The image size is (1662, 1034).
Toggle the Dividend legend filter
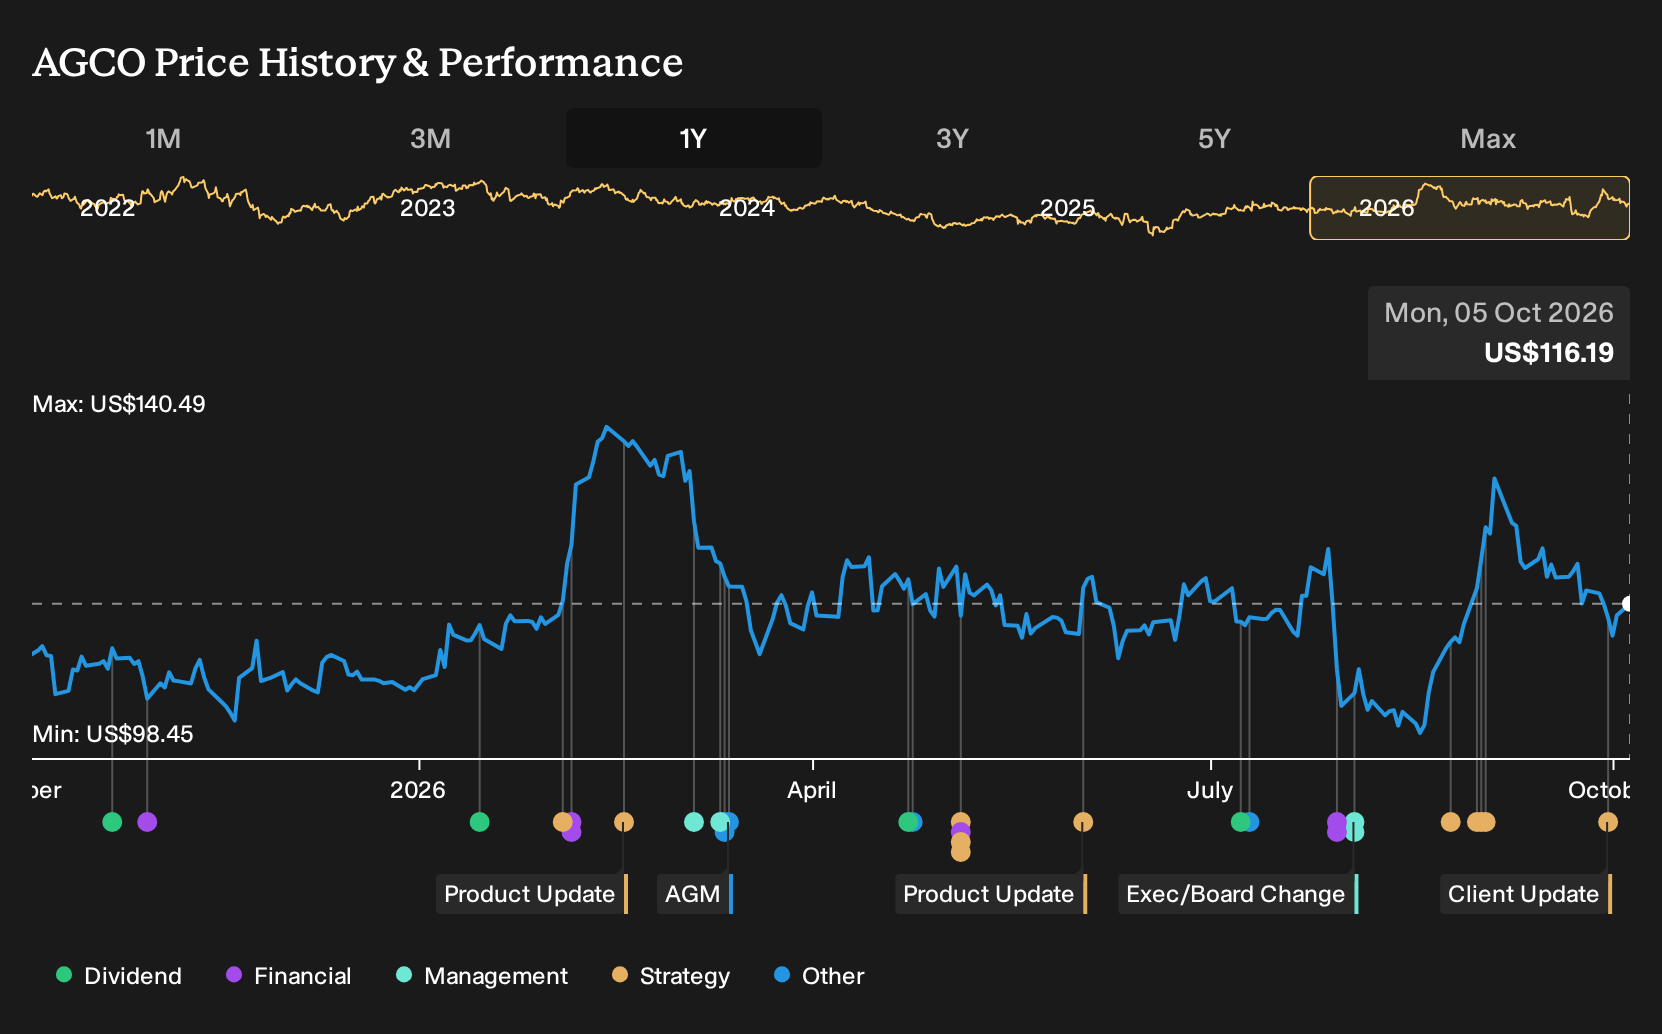coord(118,976)
